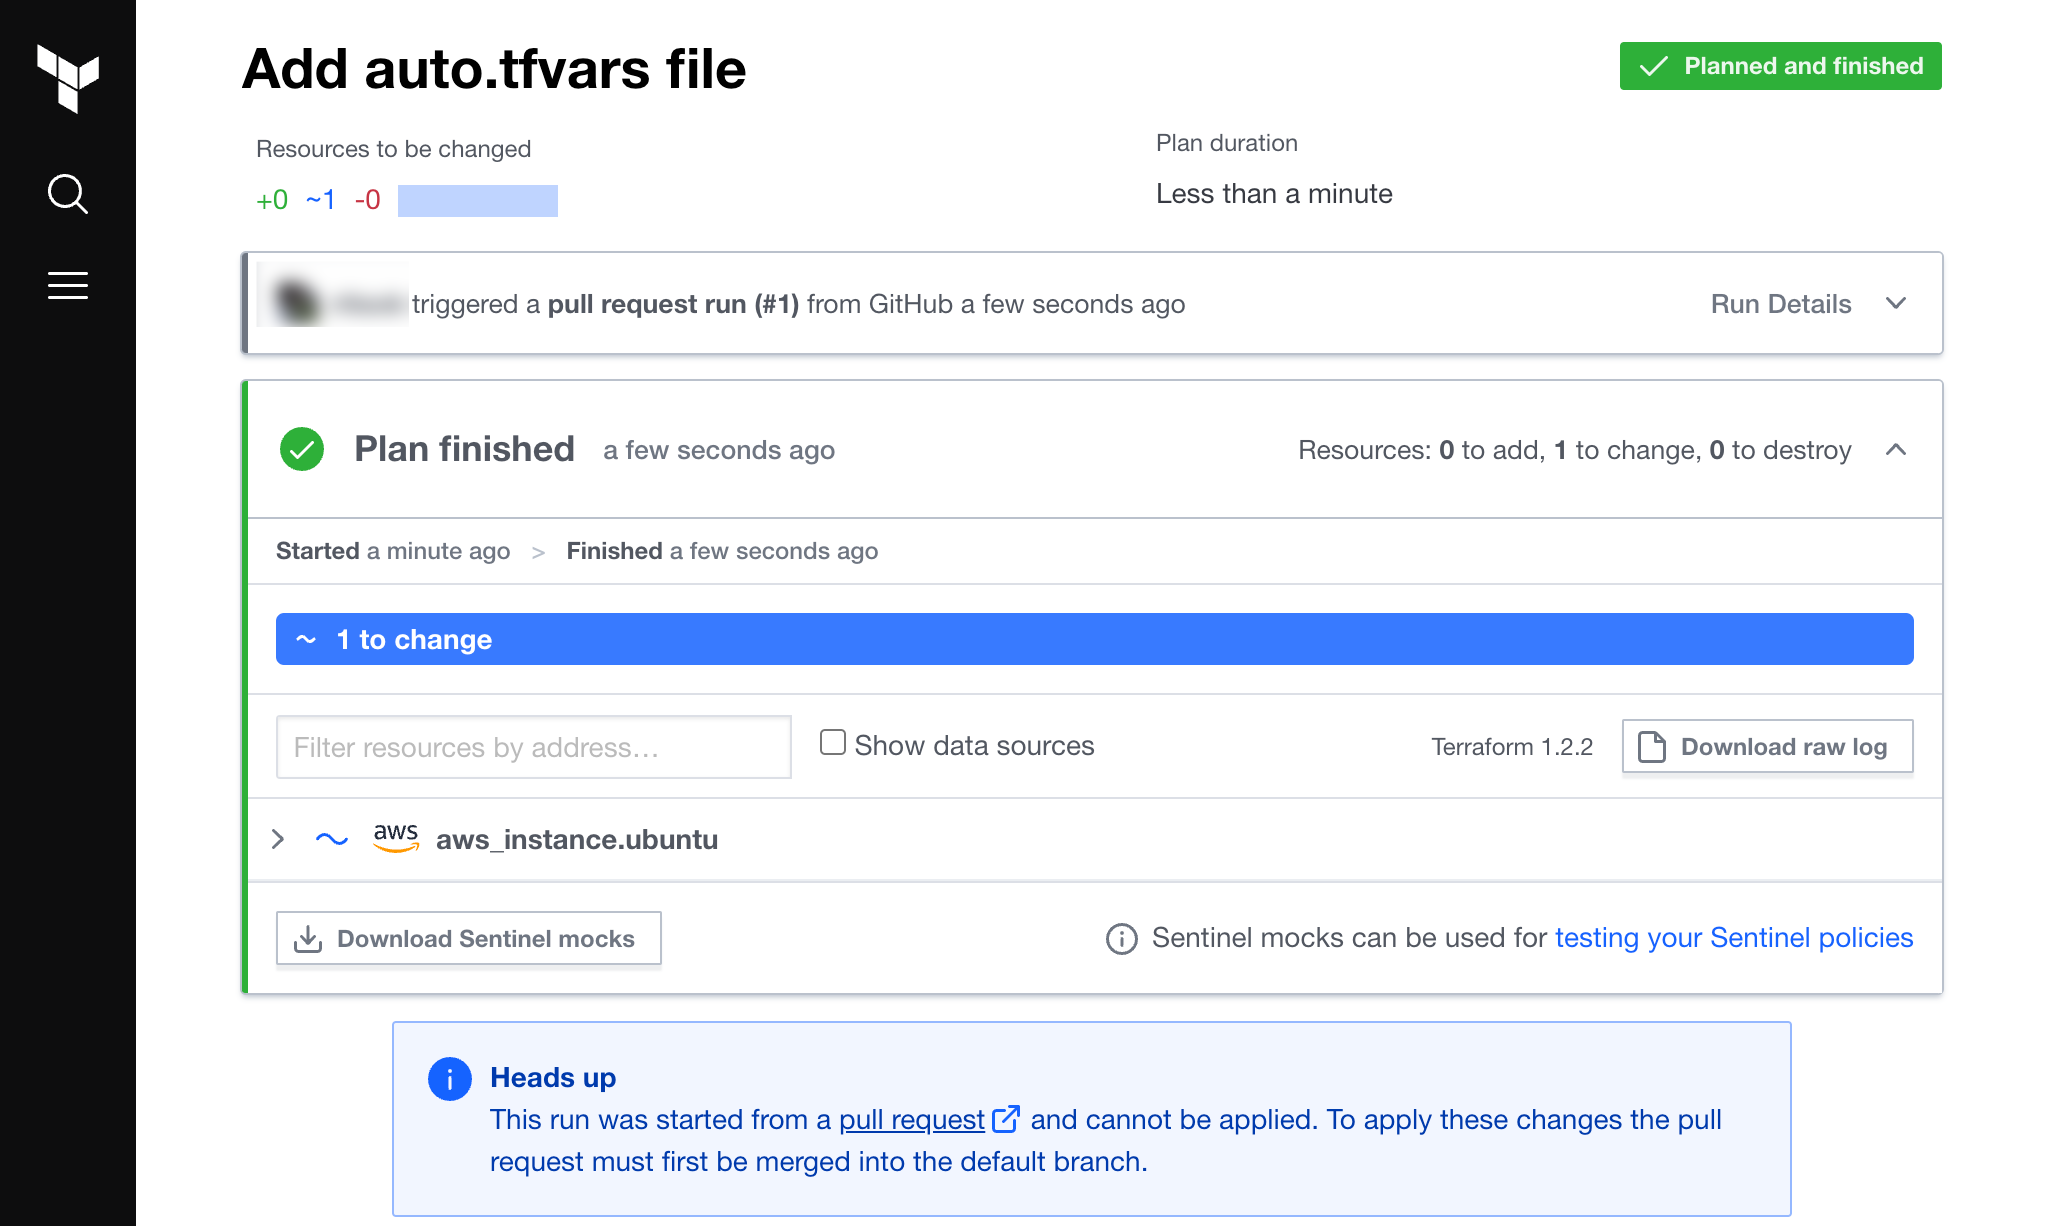
Task: Open the hamburger menu in sidebar
Action: 68,285
